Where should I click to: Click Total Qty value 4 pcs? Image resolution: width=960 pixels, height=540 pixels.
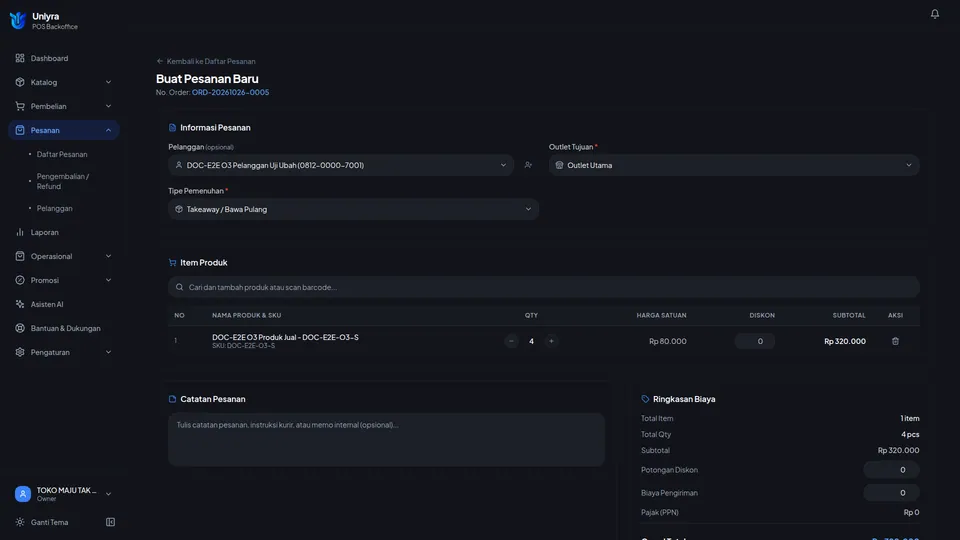tap(910, 434)
